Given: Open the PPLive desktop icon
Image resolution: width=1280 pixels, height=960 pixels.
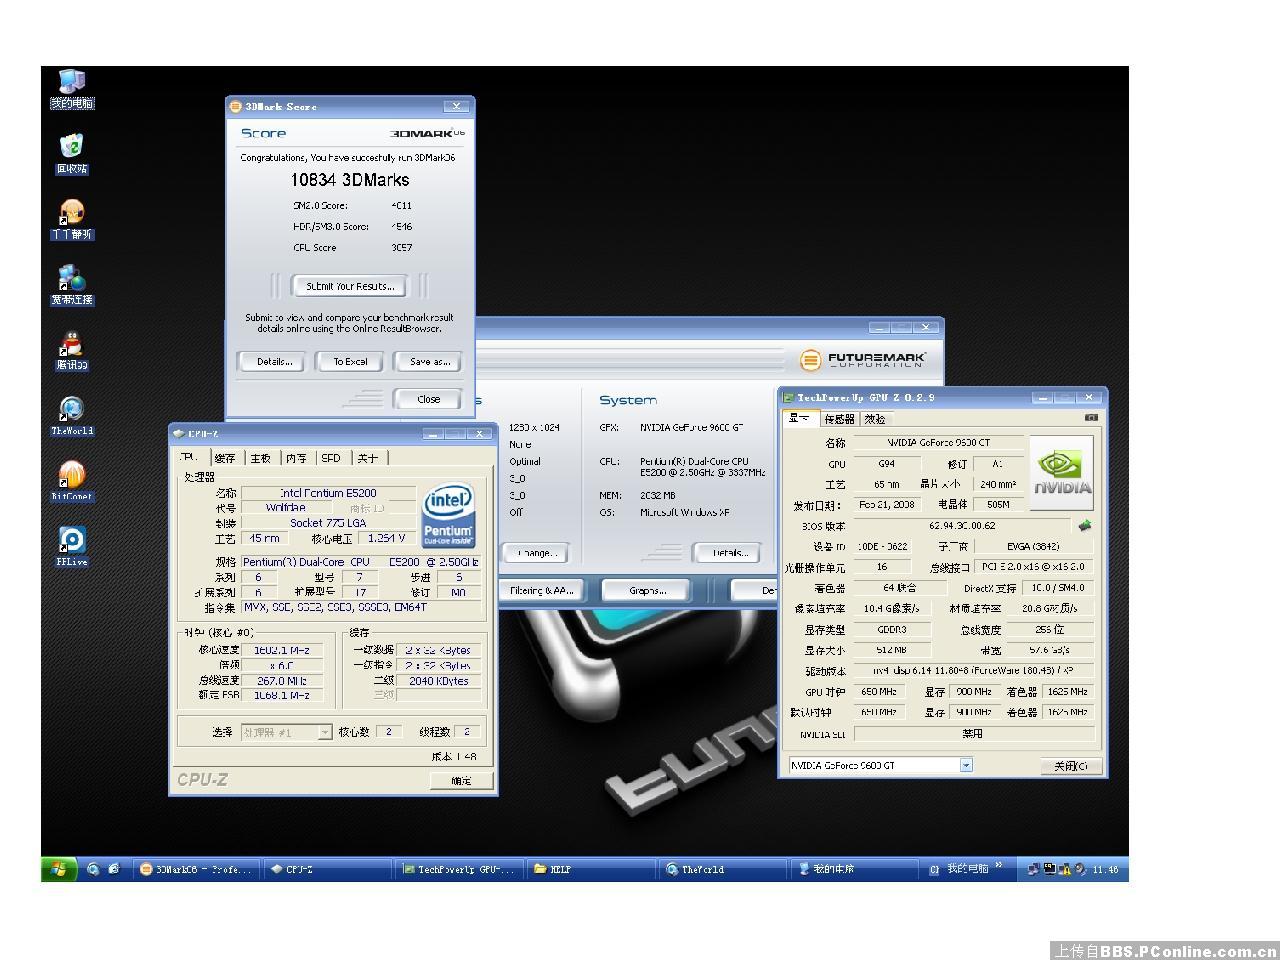Looking at the screenshot, I should 72,547.
